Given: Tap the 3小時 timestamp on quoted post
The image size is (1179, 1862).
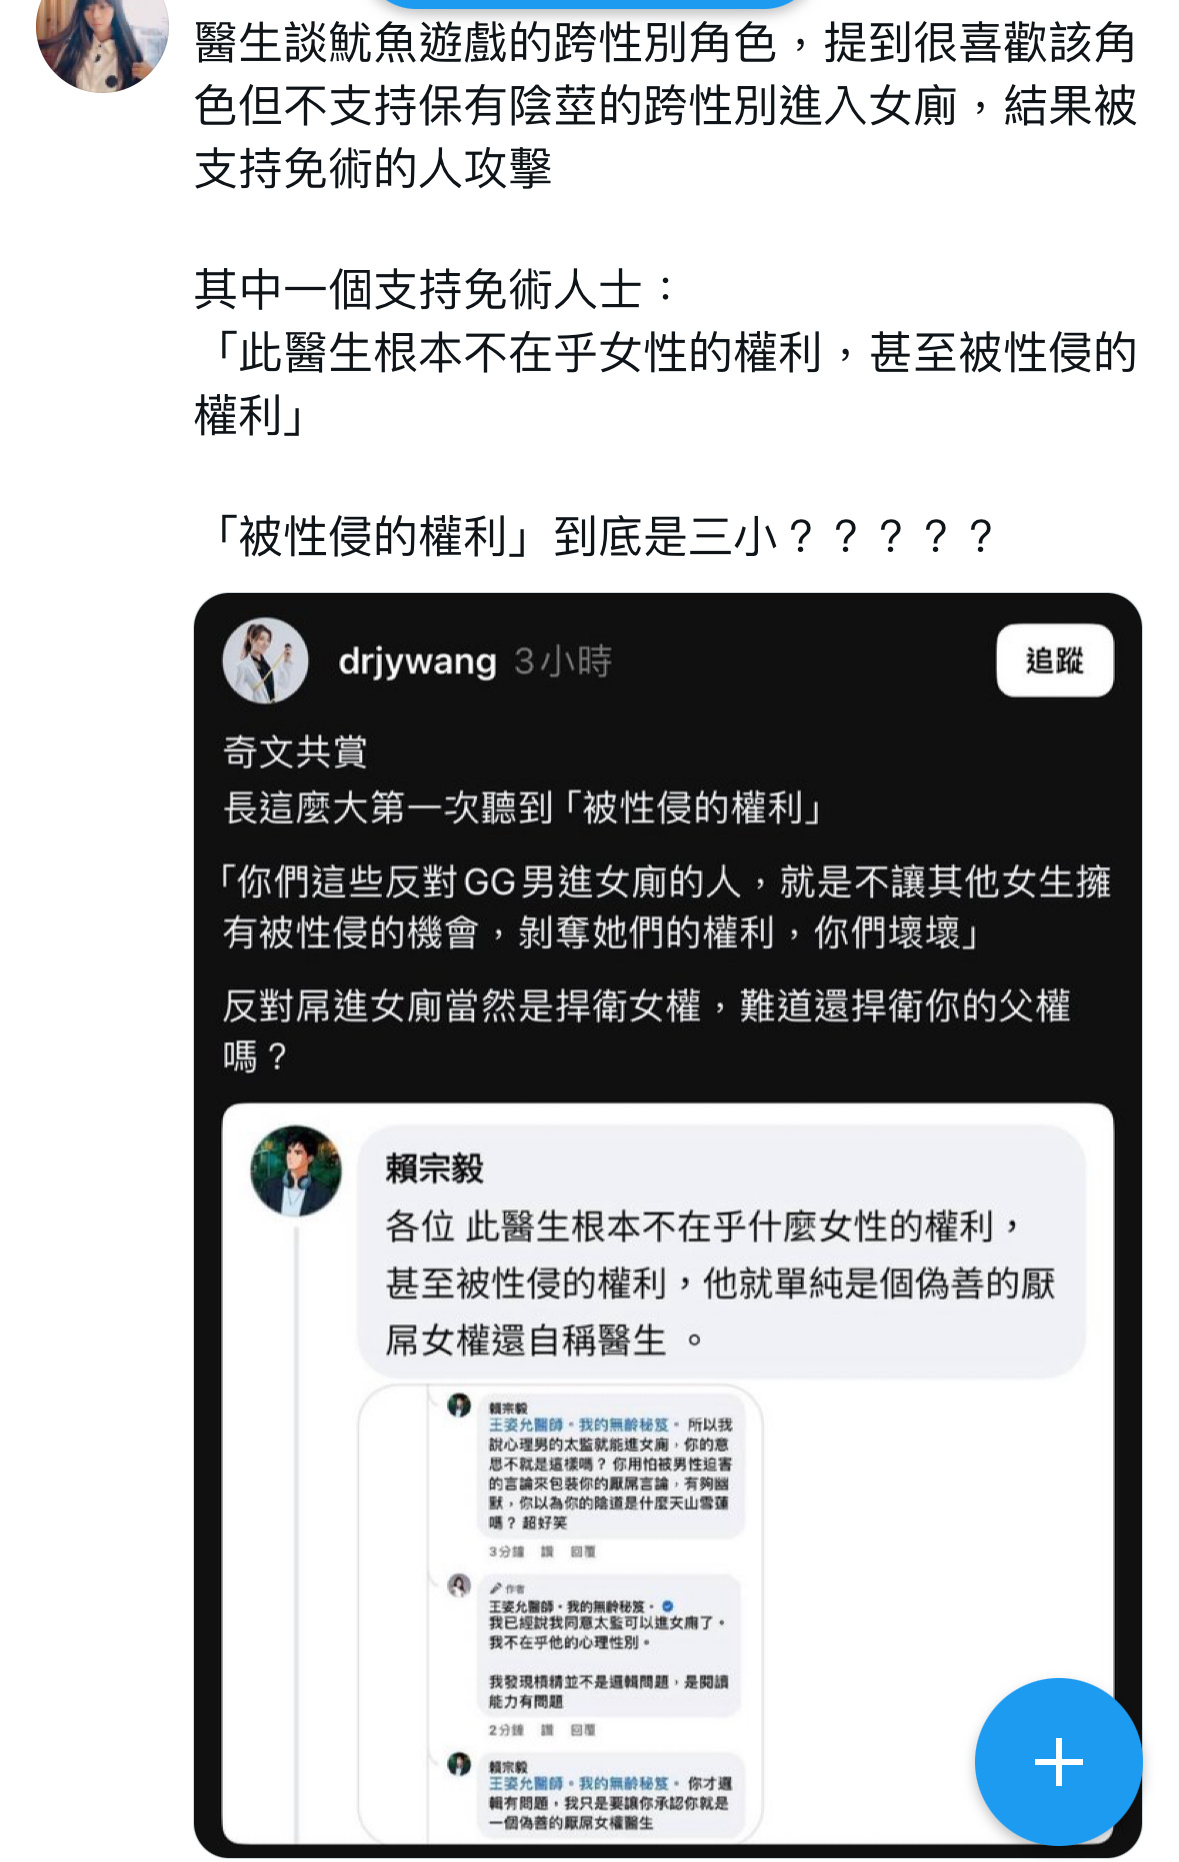Looking at the screenshot, I should coord(563,661).
